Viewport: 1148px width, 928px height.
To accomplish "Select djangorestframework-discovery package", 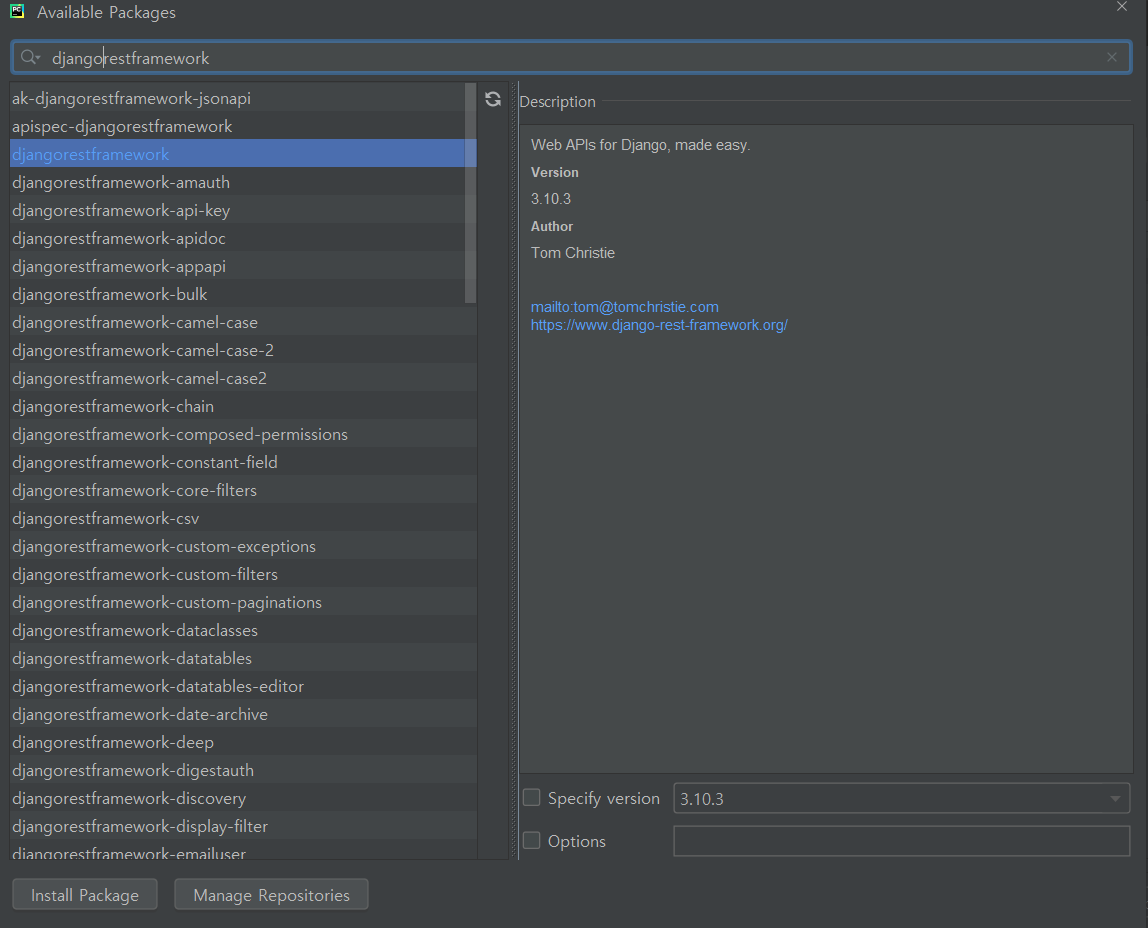I will pyautogui.click(x=242, y=798).
